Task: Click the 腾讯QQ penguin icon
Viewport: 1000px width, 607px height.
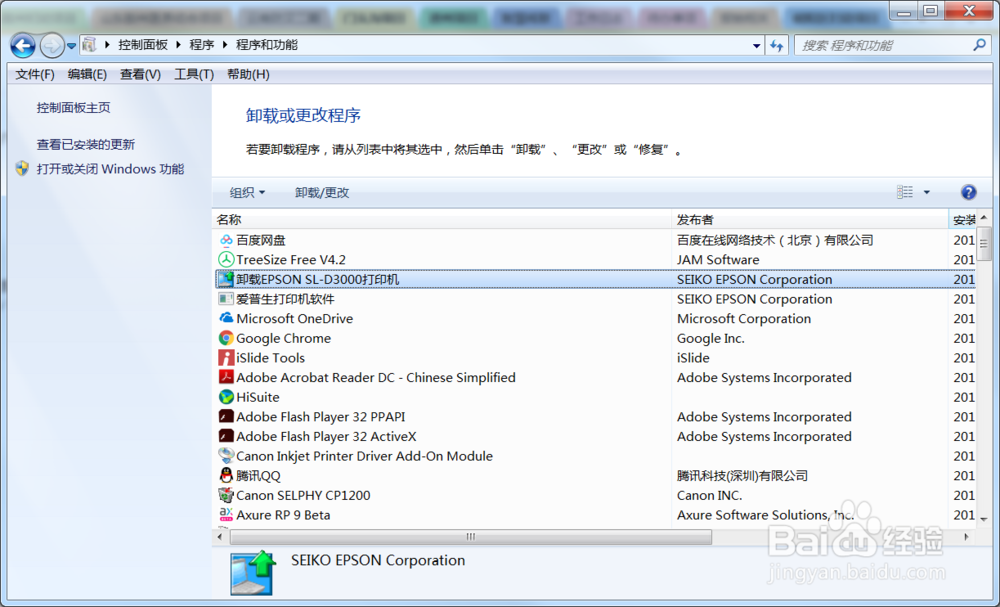Action: 226,476
